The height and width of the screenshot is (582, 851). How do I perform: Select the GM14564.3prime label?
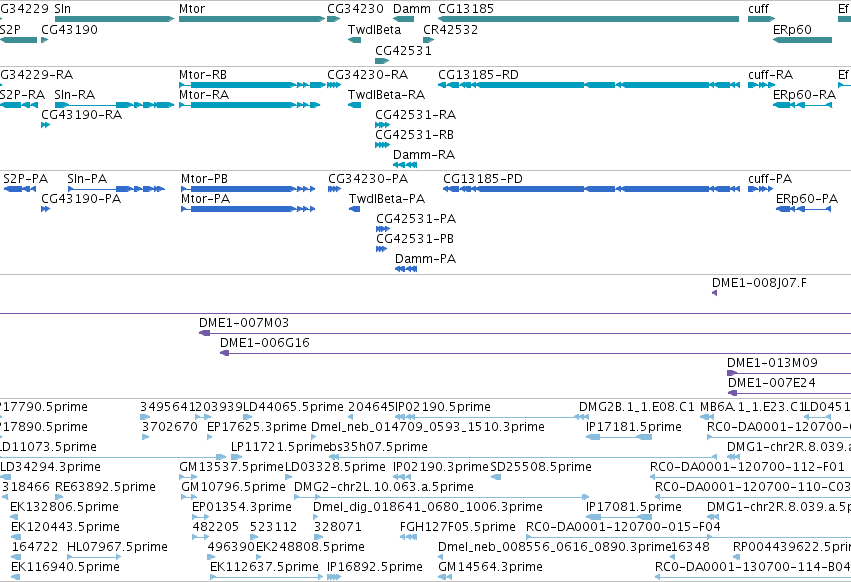[491, 567]
